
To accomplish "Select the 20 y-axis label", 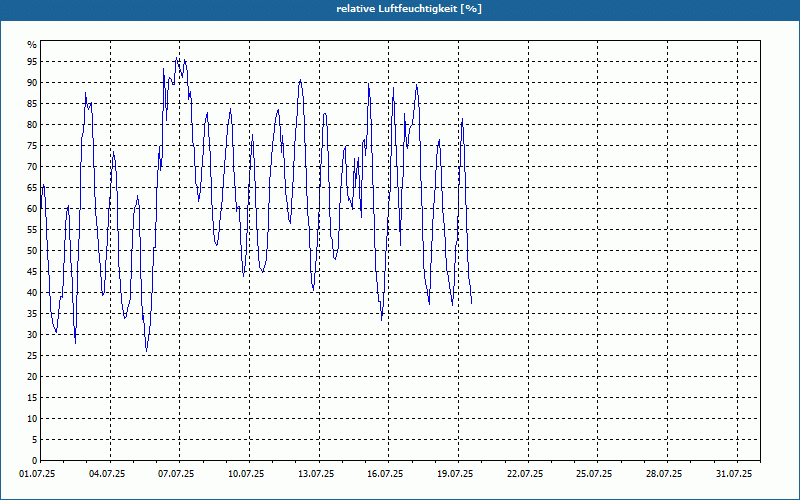I will (x=32, y=377).
